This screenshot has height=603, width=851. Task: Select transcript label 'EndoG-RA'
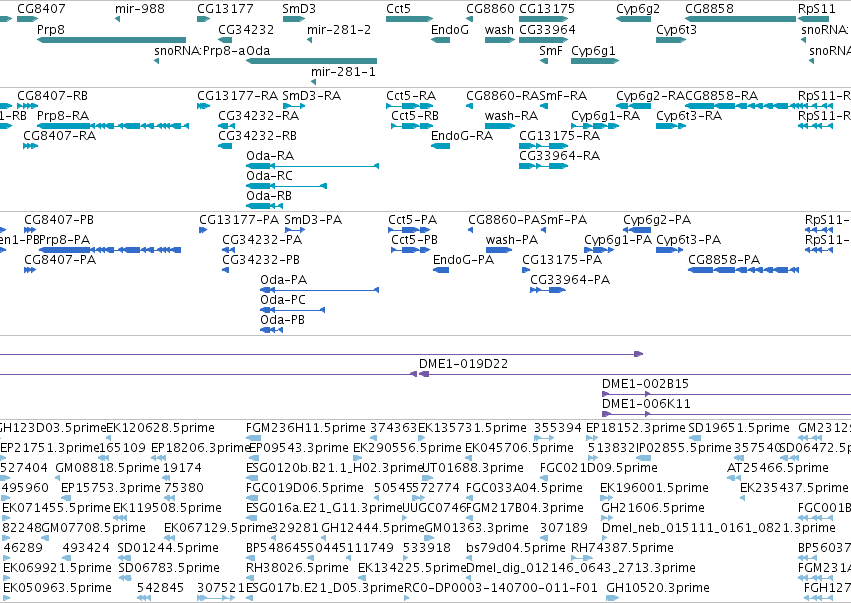click(462, 136)
